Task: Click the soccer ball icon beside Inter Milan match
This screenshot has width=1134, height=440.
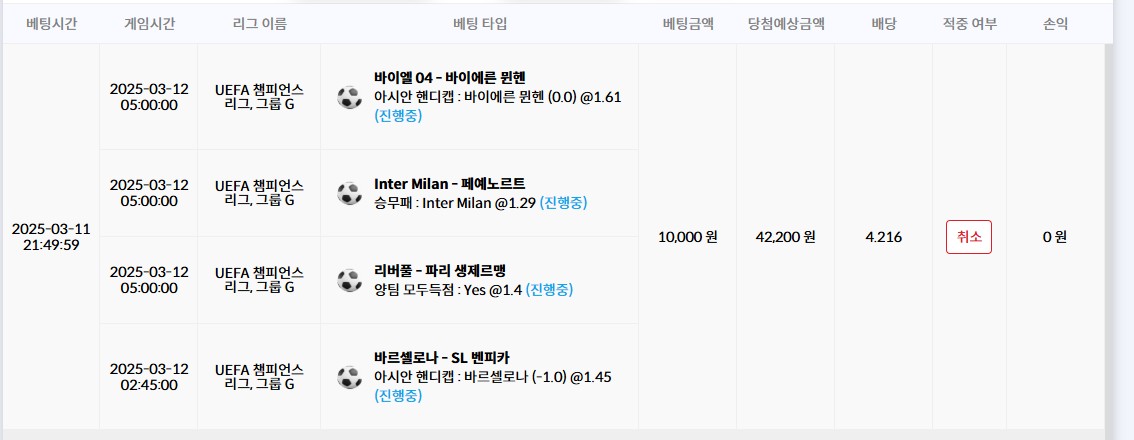Action: click(x=349, y=193)
